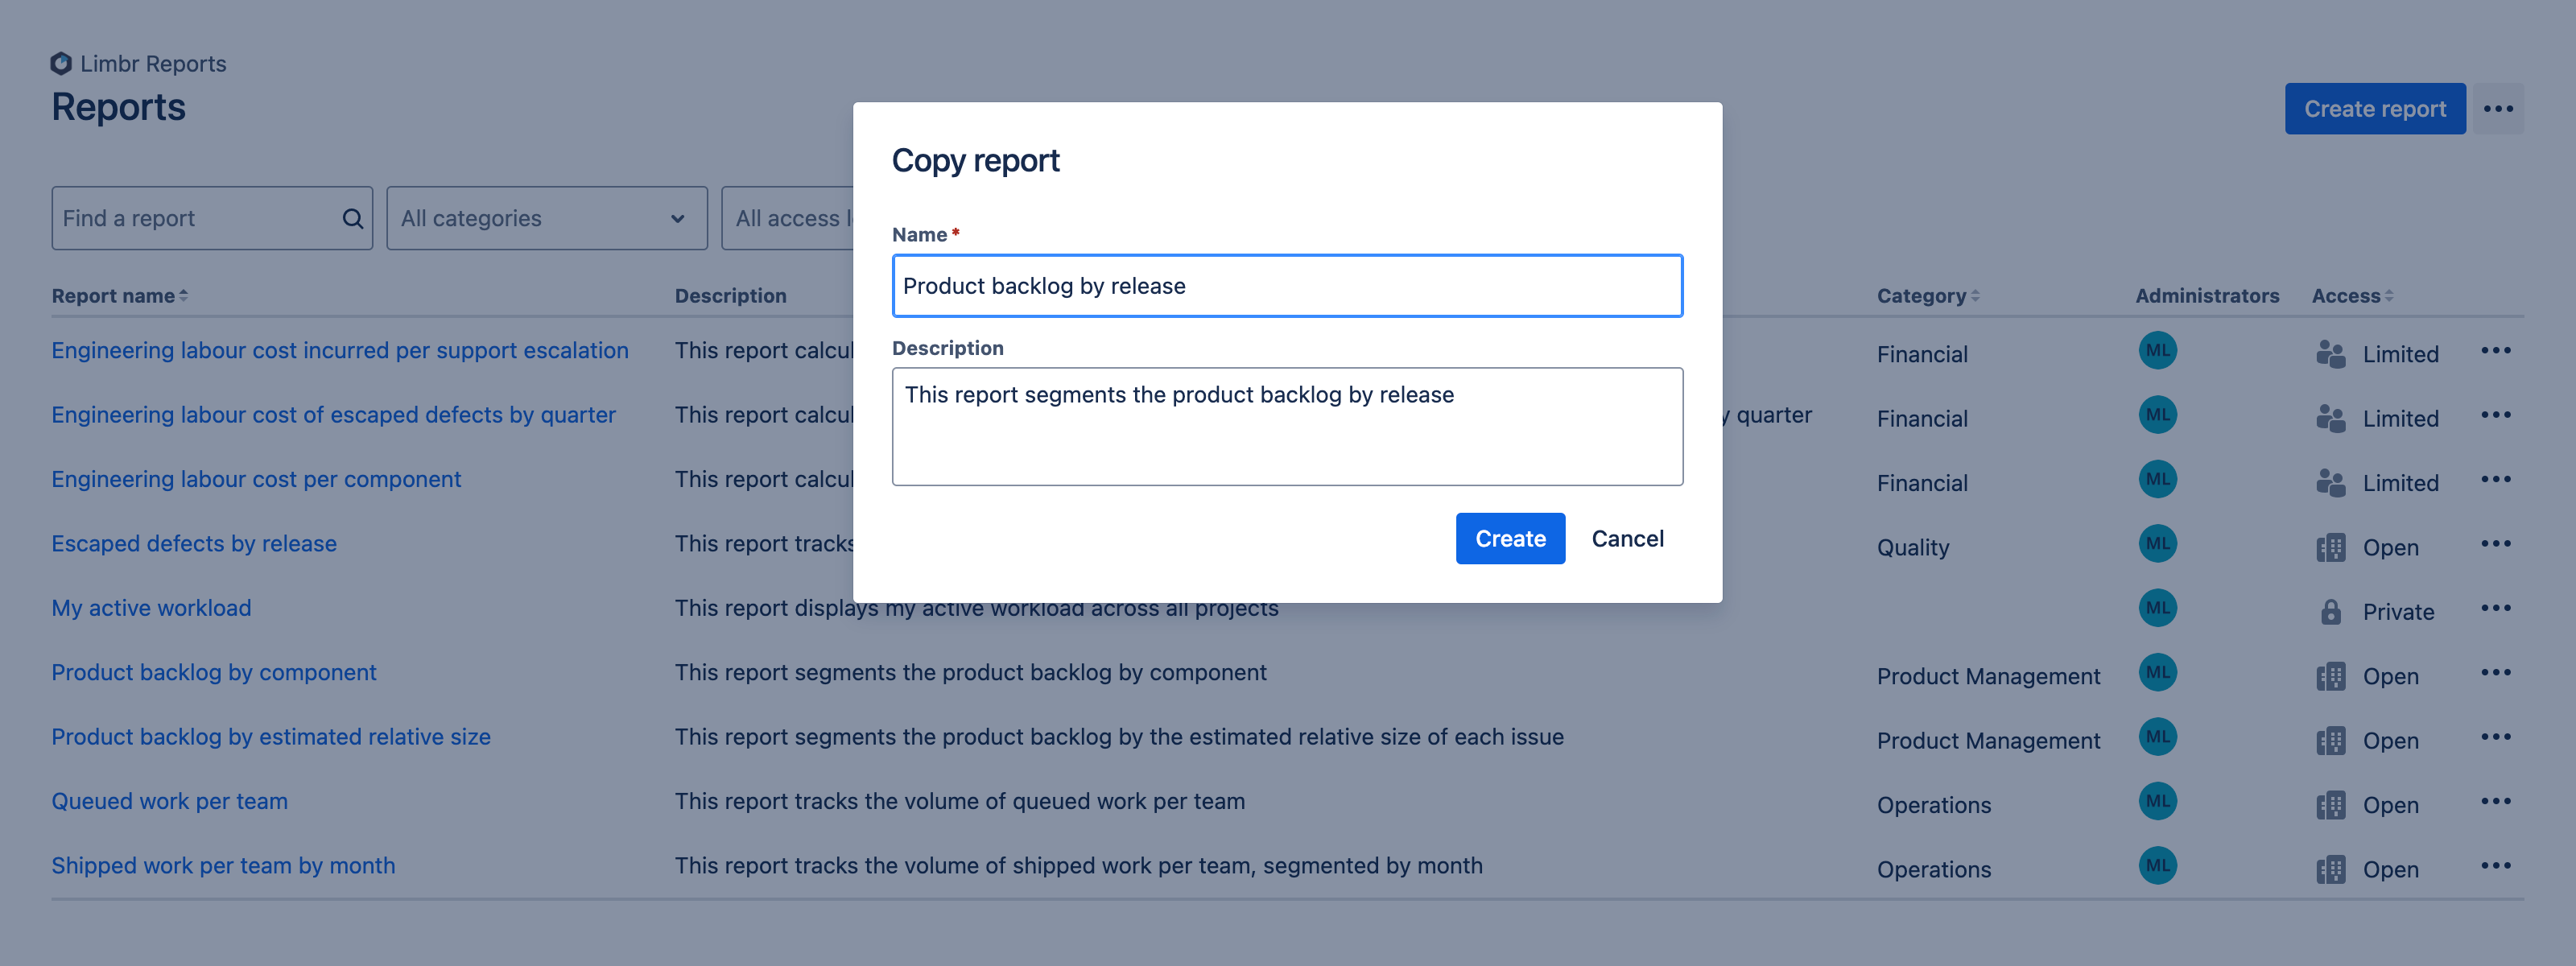Open the My active workload report
Viewport: 2576px width, 966px height.
point(151,608)
